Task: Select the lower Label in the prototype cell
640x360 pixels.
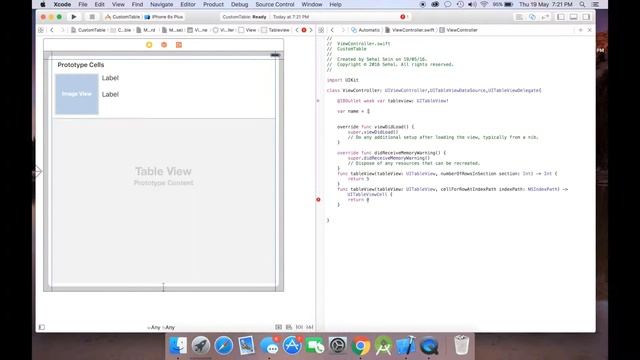Action: tap(110, 94)
